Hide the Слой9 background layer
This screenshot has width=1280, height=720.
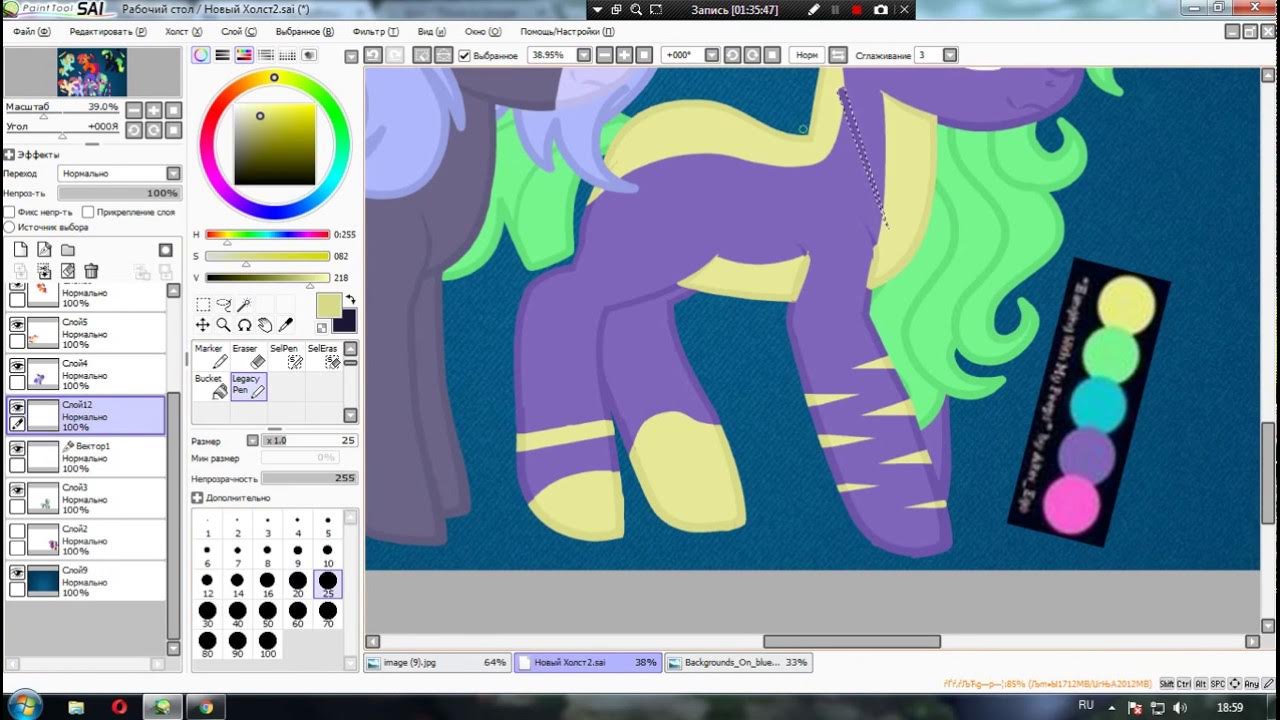click(17, 572)
